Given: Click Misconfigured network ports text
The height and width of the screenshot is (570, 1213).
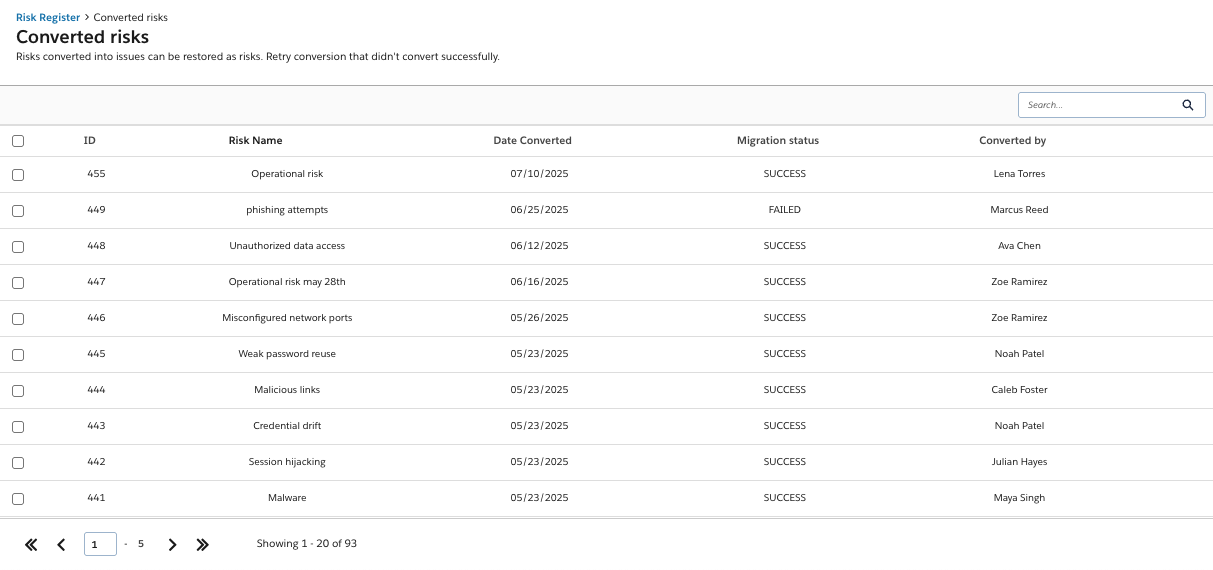Looking at the screenshot, I should click(287, 318).
